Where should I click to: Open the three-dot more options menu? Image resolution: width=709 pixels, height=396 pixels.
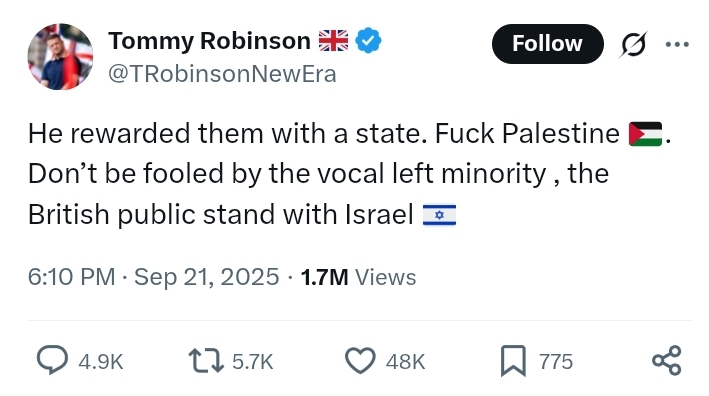(677, 44)
